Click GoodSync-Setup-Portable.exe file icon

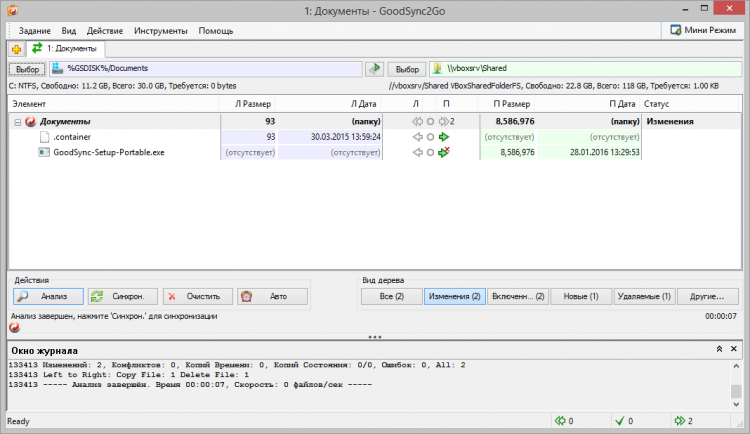[44, 152]
